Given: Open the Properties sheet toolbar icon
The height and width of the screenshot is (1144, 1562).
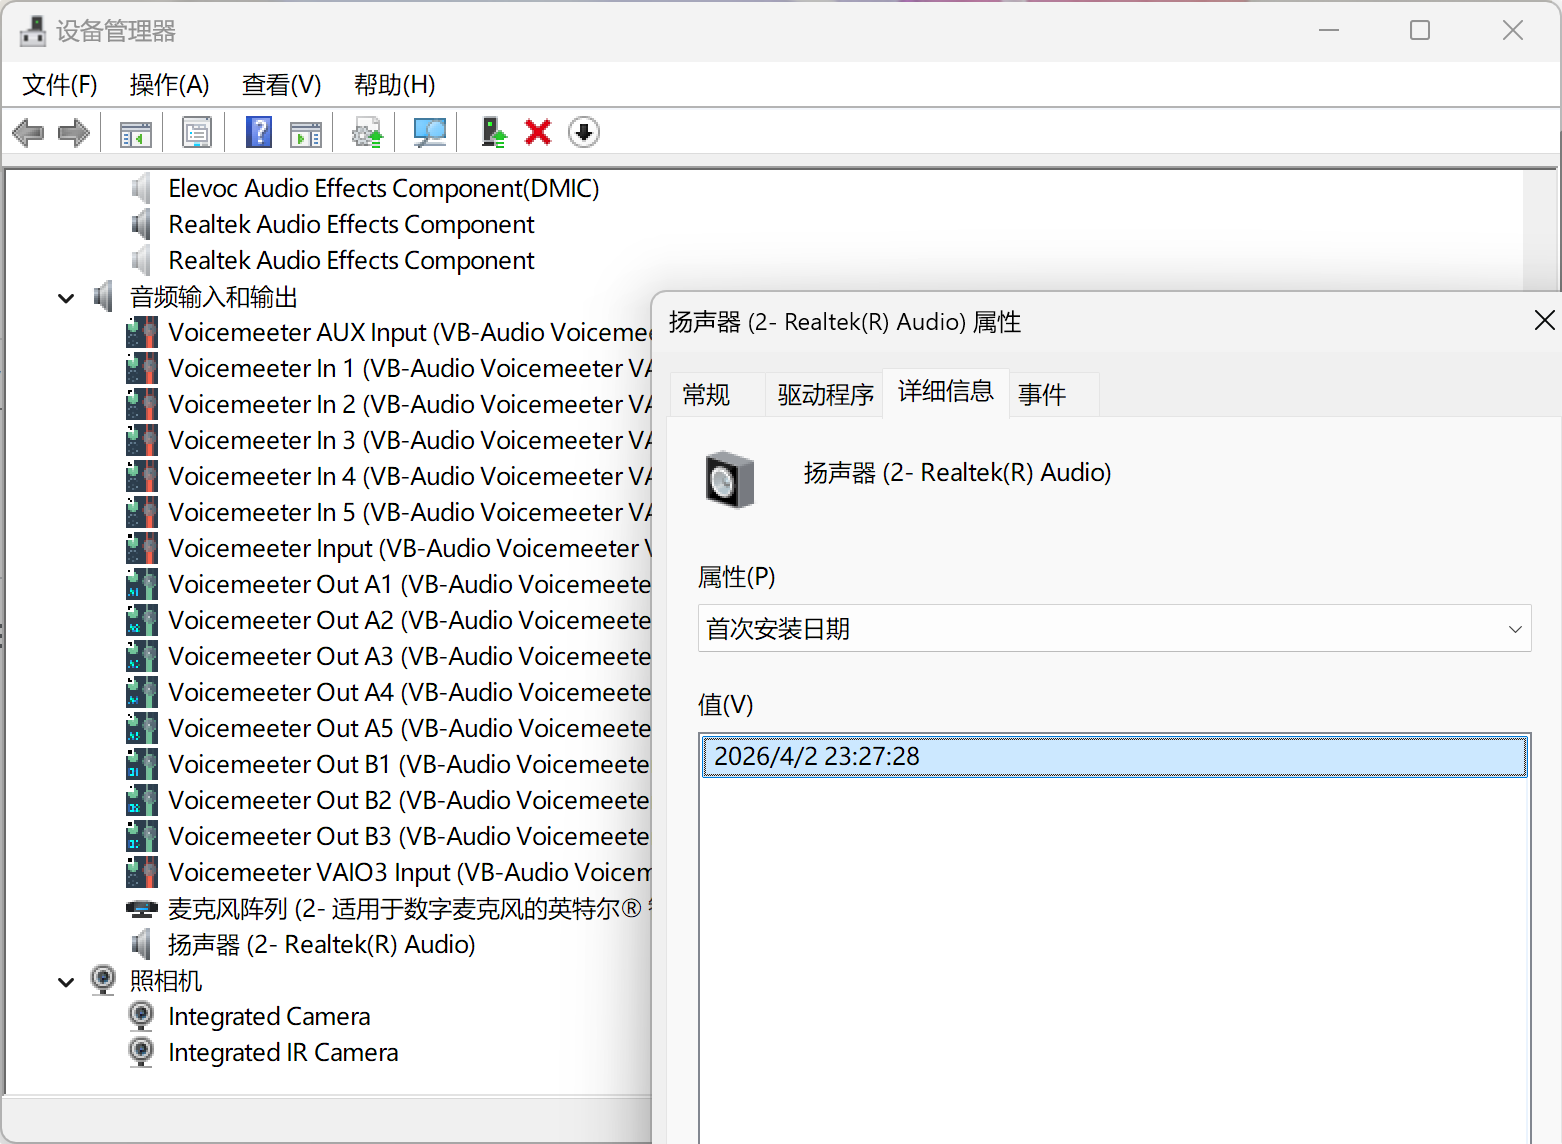Looking at the screenshot, I should [197, 132].
